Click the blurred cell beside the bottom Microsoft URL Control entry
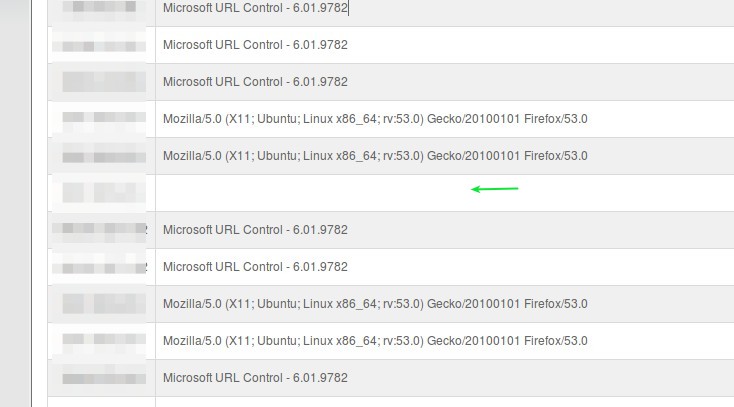734x407 pixels. coord(102,378)
